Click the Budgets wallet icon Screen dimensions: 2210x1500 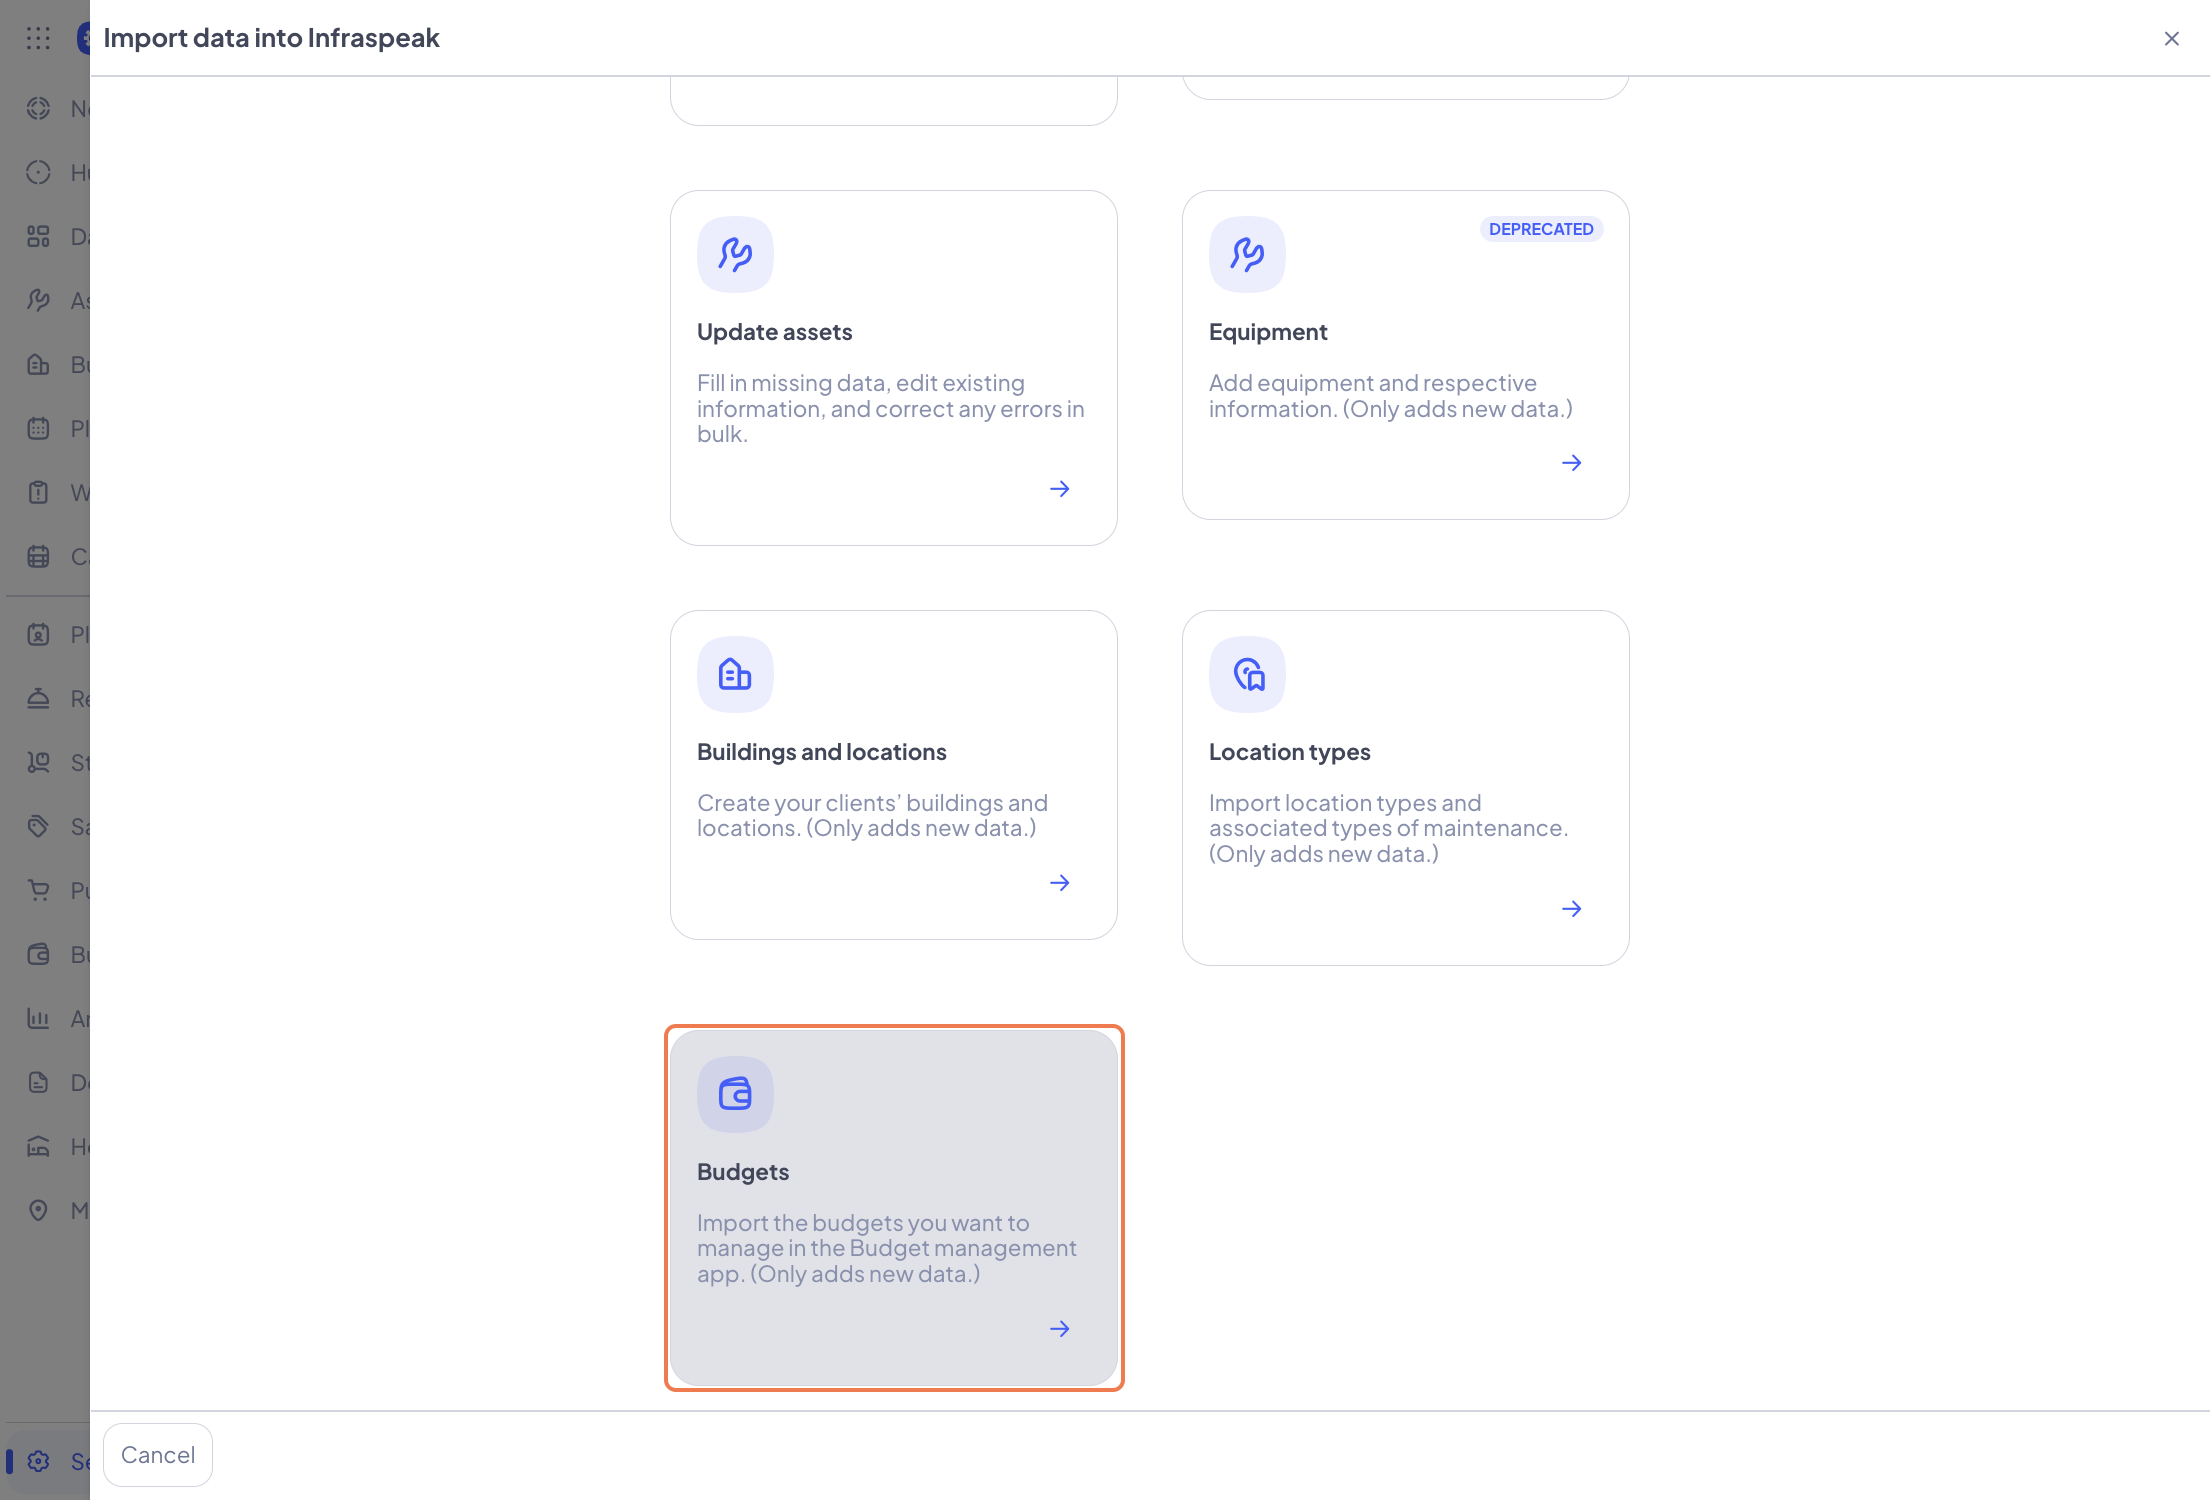pyautogui.click(x=735, y=1094)
